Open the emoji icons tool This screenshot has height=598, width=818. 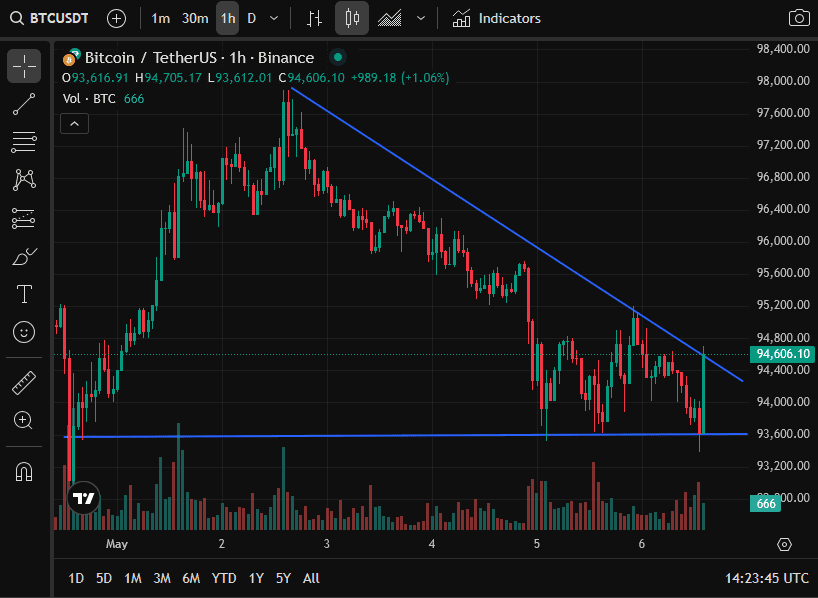point(24,332)
